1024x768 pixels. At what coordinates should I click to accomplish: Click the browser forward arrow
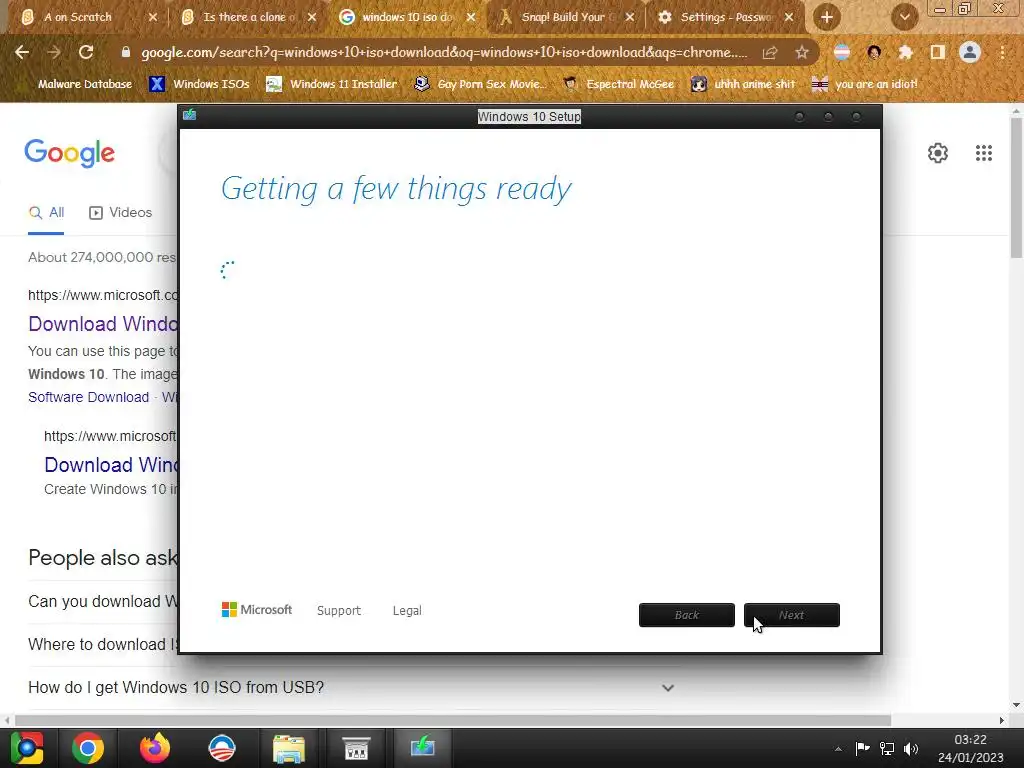click(54, 52)
